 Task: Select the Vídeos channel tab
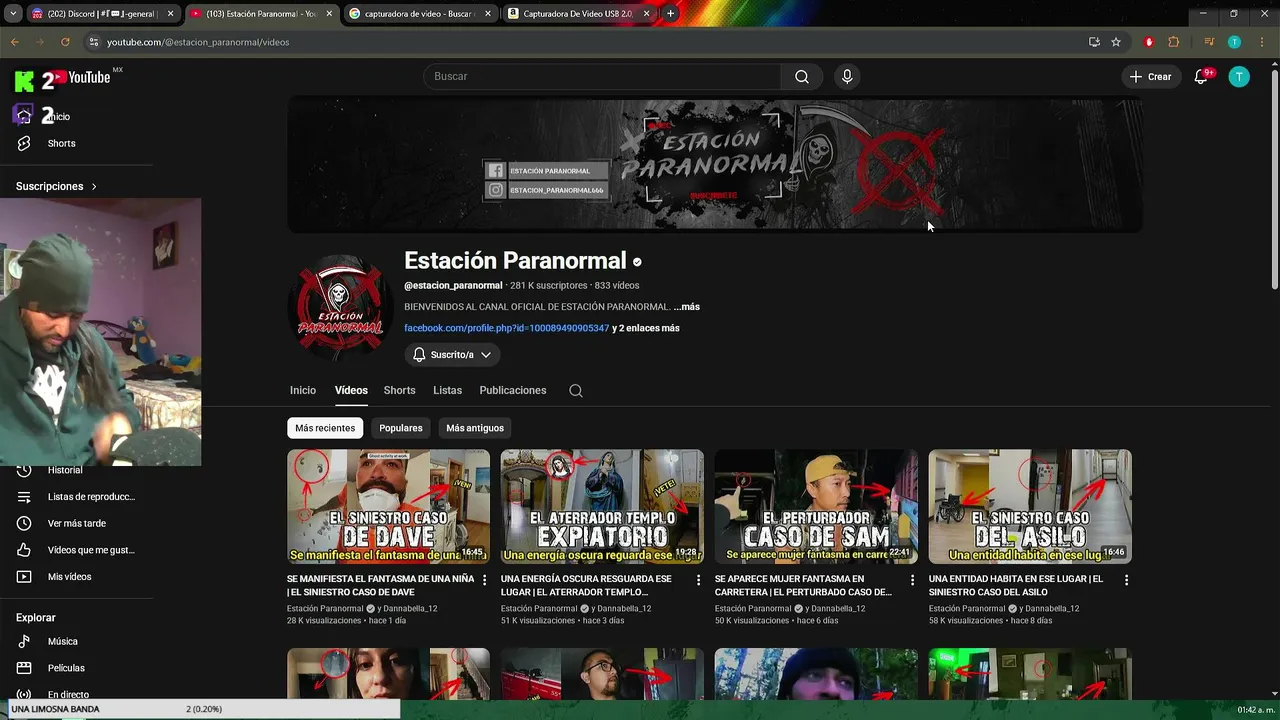point(351,390)
